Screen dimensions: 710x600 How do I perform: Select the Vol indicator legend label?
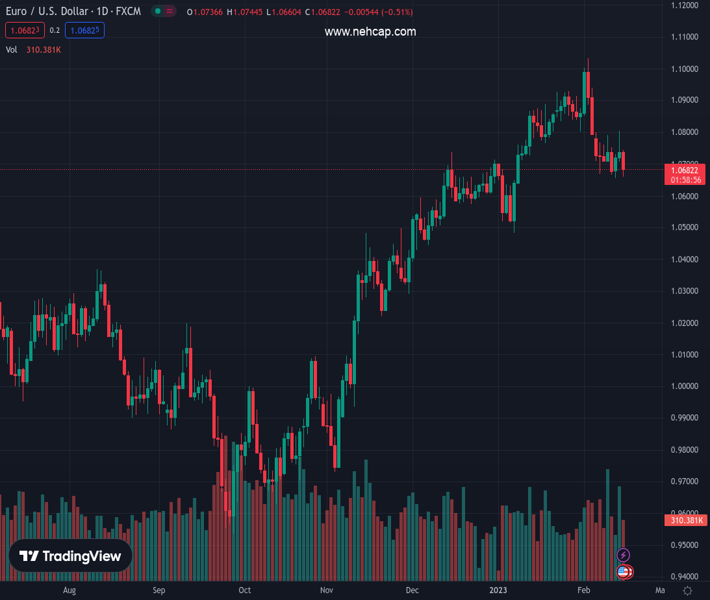[11, 49]
